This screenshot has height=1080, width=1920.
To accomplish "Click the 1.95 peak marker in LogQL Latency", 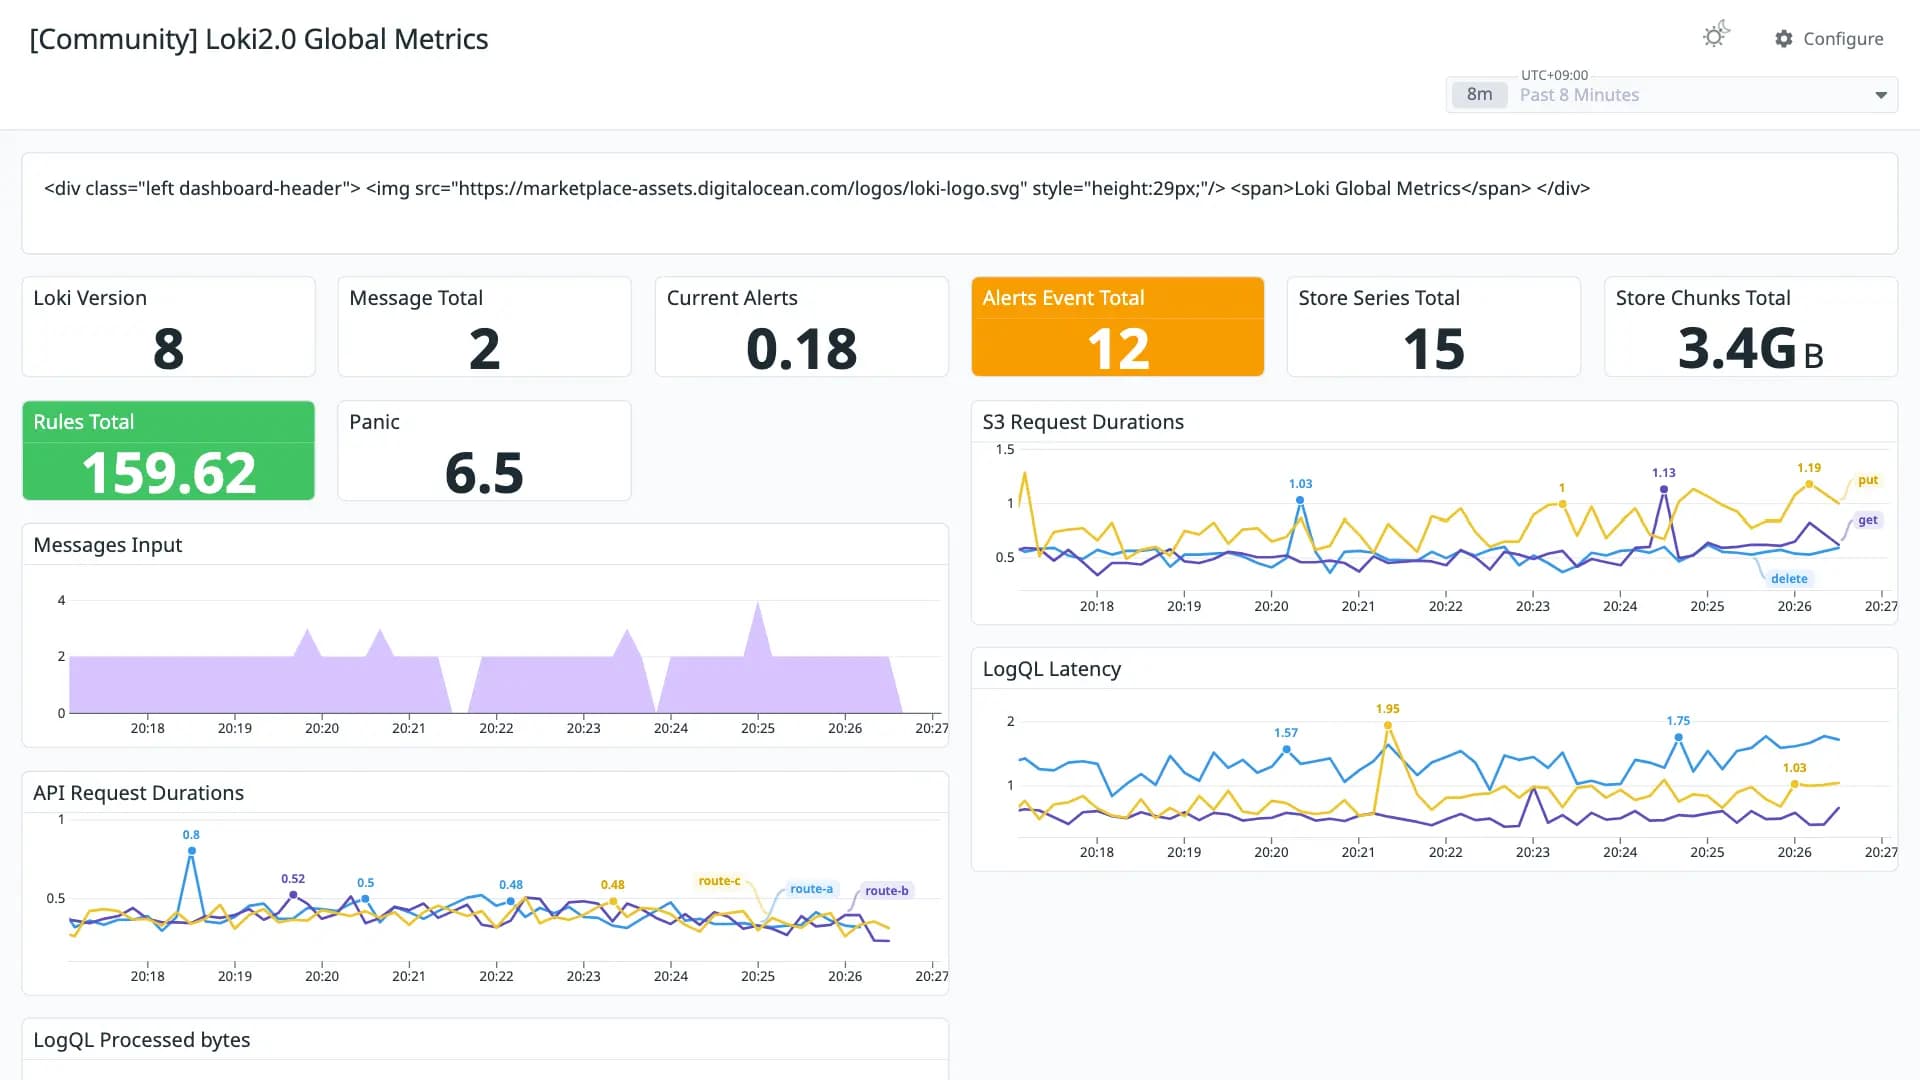I will tap(1387, 725).
